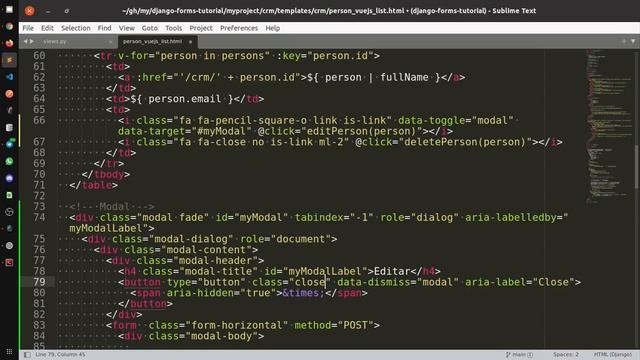
Task: Click the git branch 'main' indicator
Action: tap(519, 355)
